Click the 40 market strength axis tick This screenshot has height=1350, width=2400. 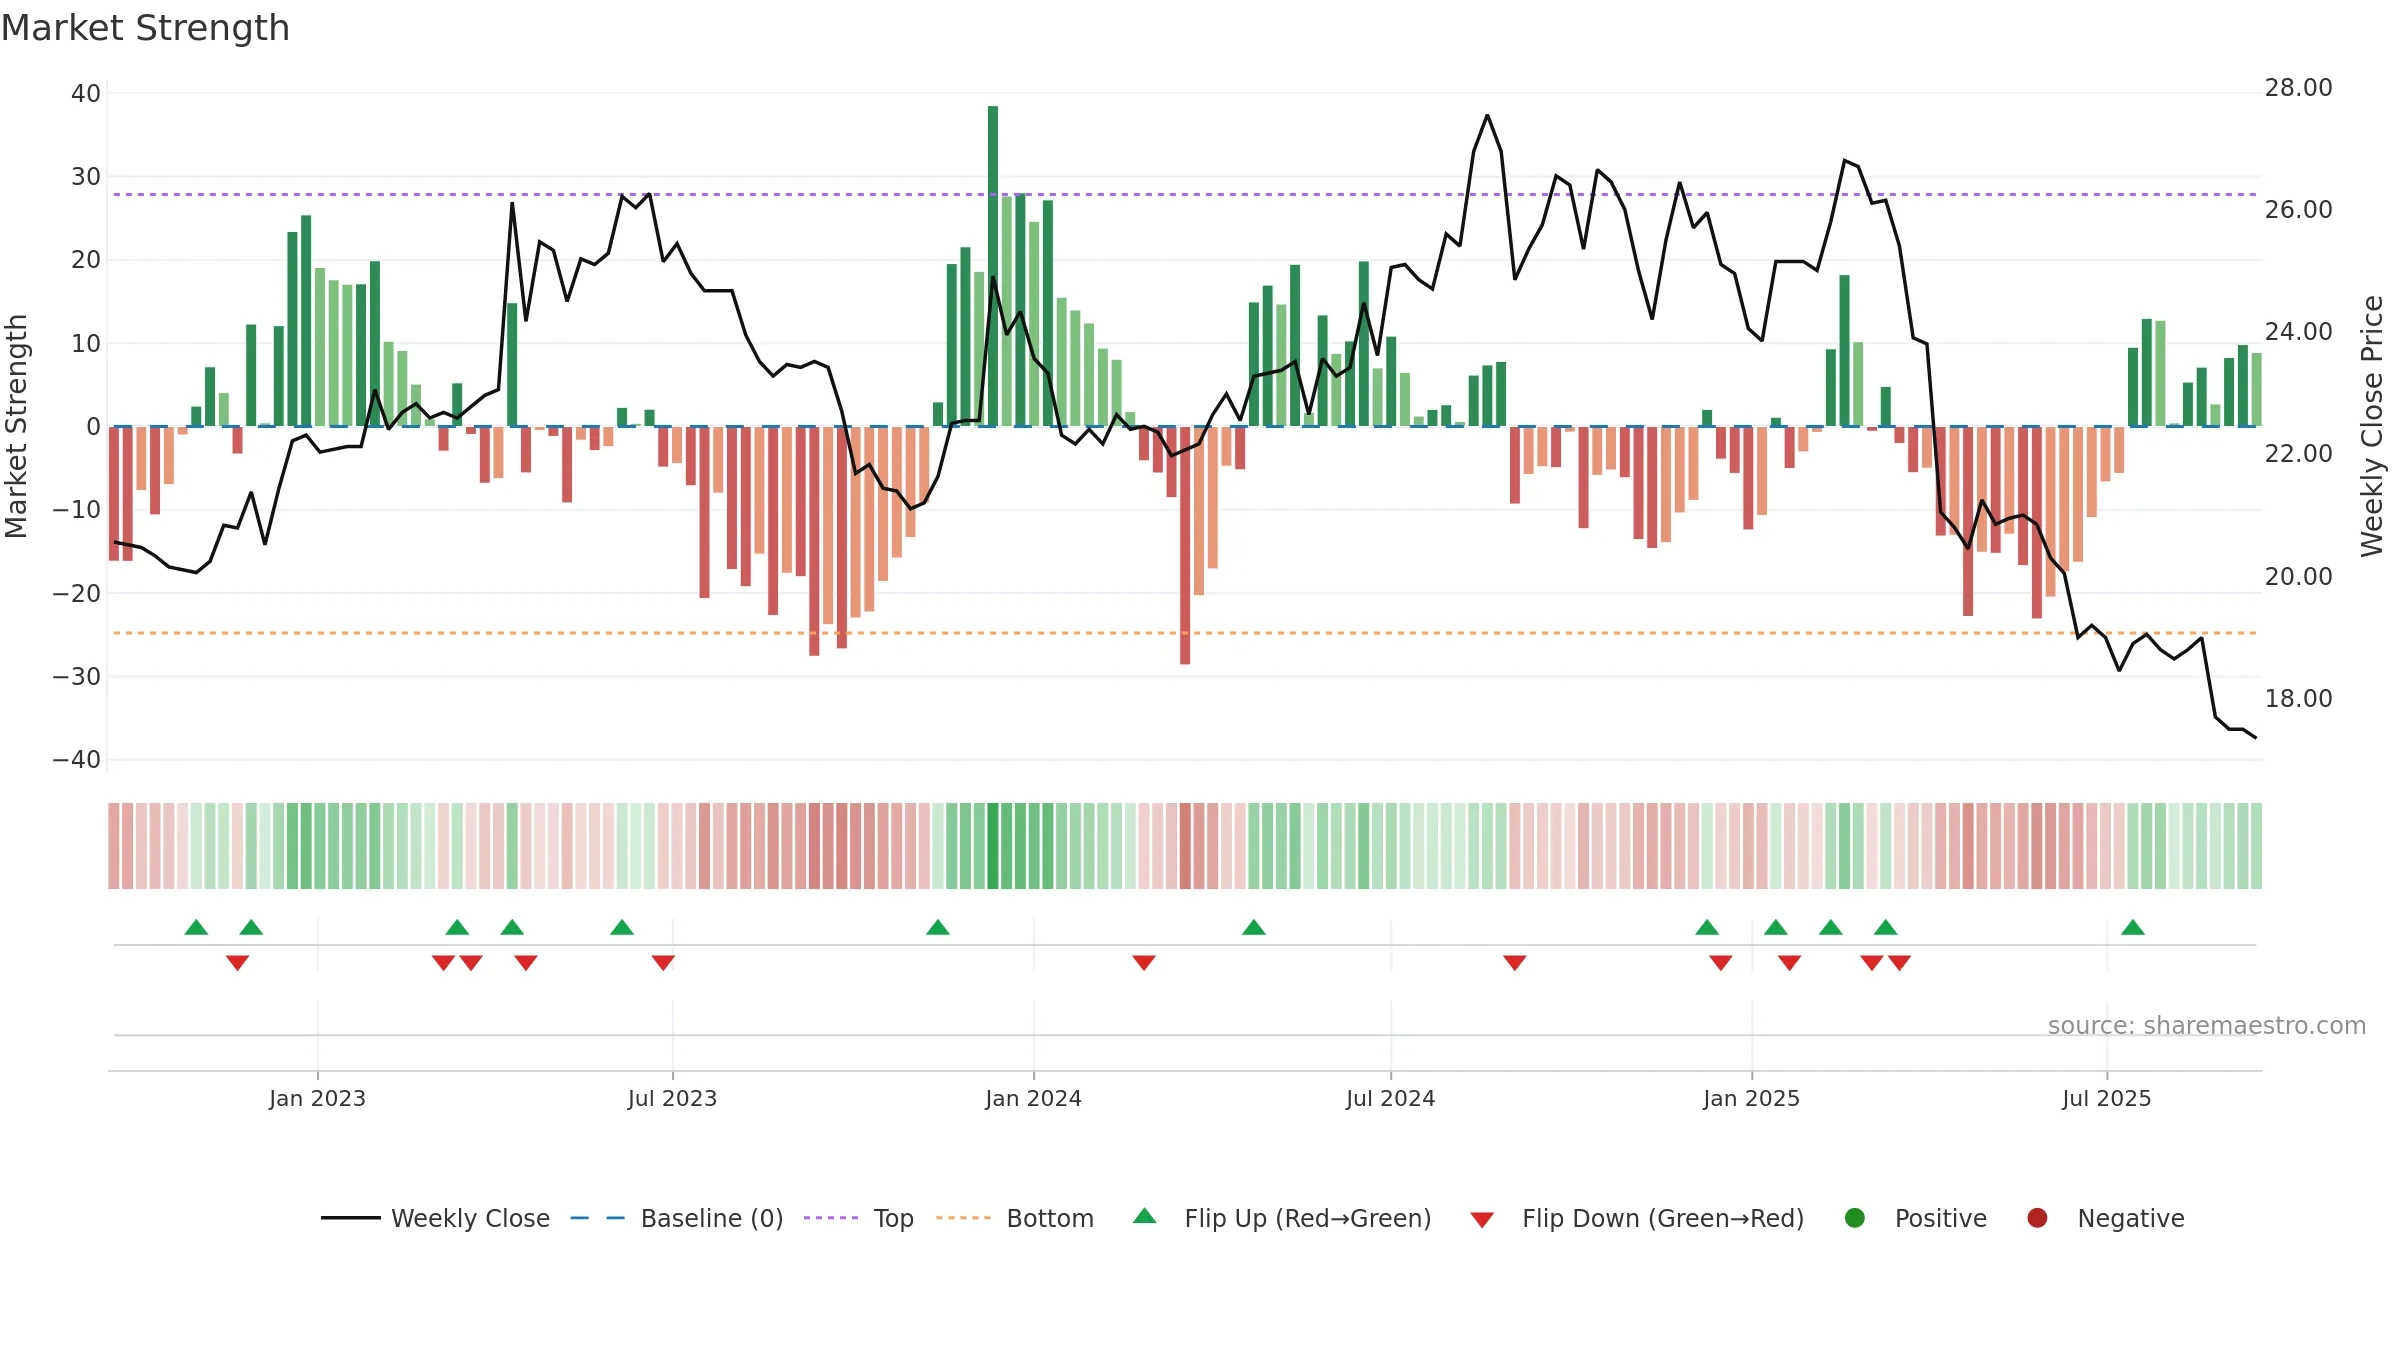click(86, 94)
